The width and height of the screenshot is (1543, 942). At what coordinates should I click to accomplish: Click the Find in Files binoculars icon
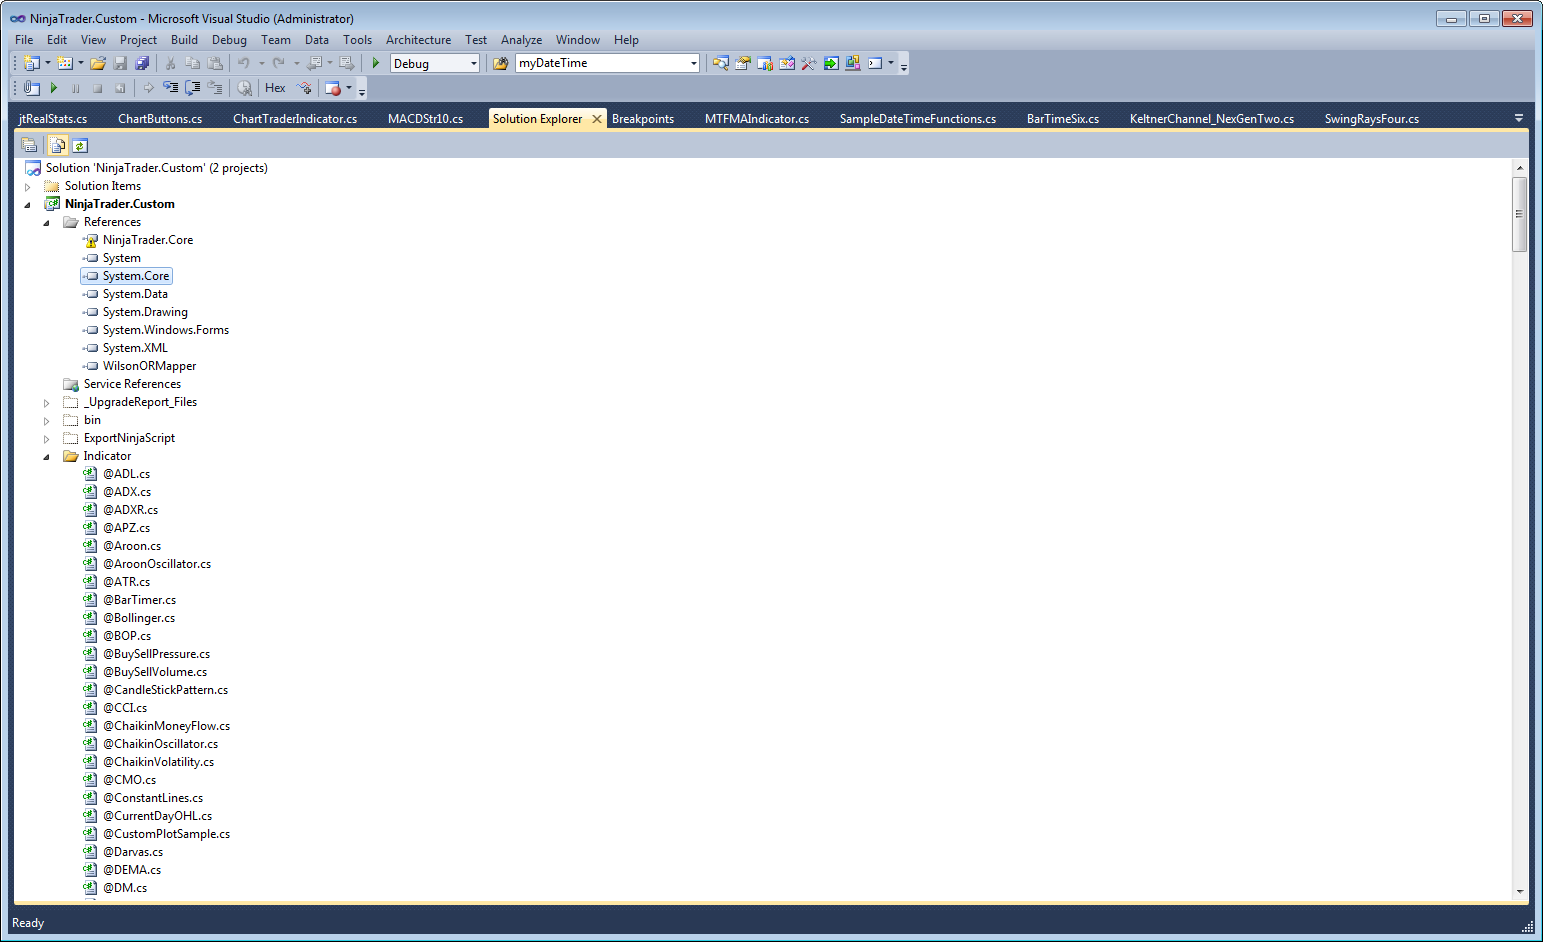501,63
